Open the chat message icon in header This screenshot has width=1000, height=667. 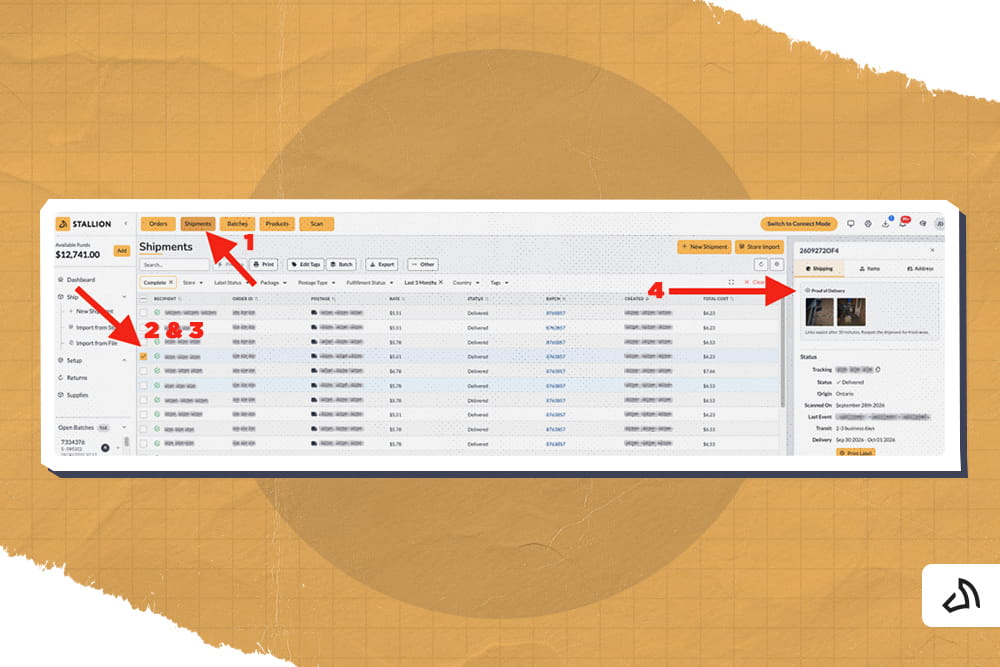[850, 224]
